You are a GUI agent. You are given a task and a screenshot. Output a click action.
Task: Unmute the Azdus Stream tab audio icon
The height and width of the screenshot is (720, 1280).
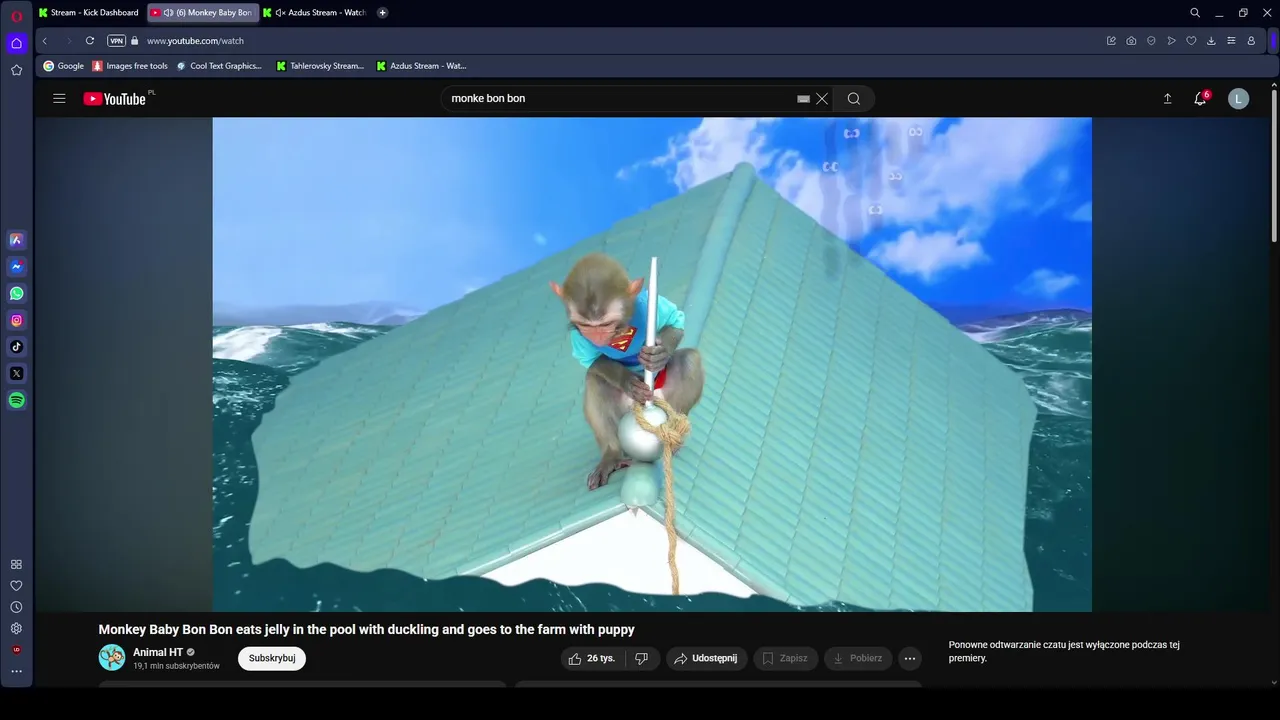point(280,13)
